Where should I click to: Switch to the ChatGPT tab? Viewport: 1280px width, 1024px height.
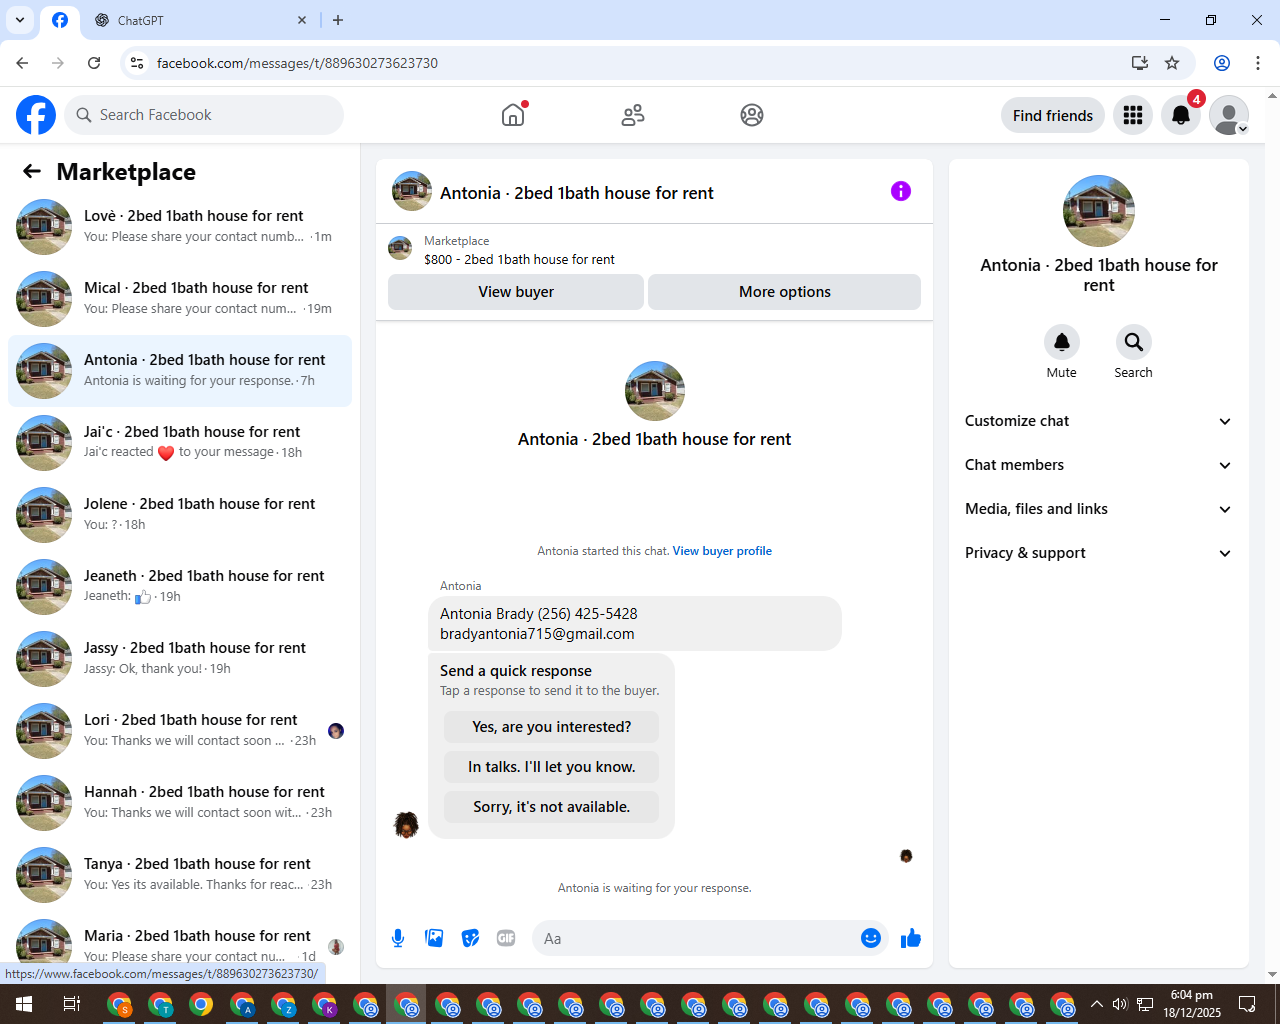[x=200, y=20]
